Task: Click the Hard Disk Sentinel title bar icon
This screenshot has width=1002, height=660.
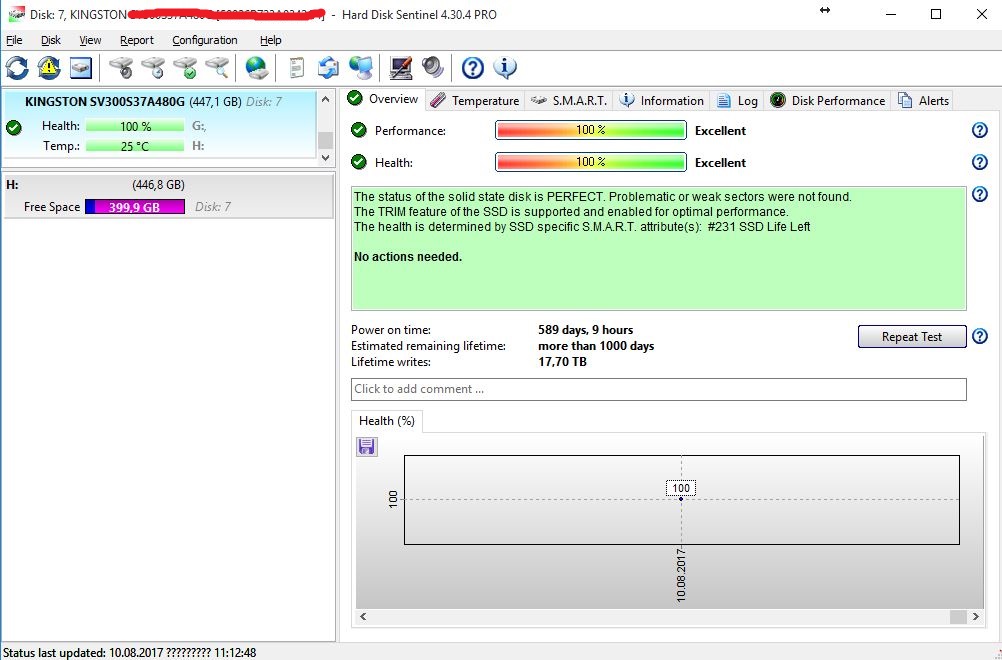Action: [x=15, y=15]
